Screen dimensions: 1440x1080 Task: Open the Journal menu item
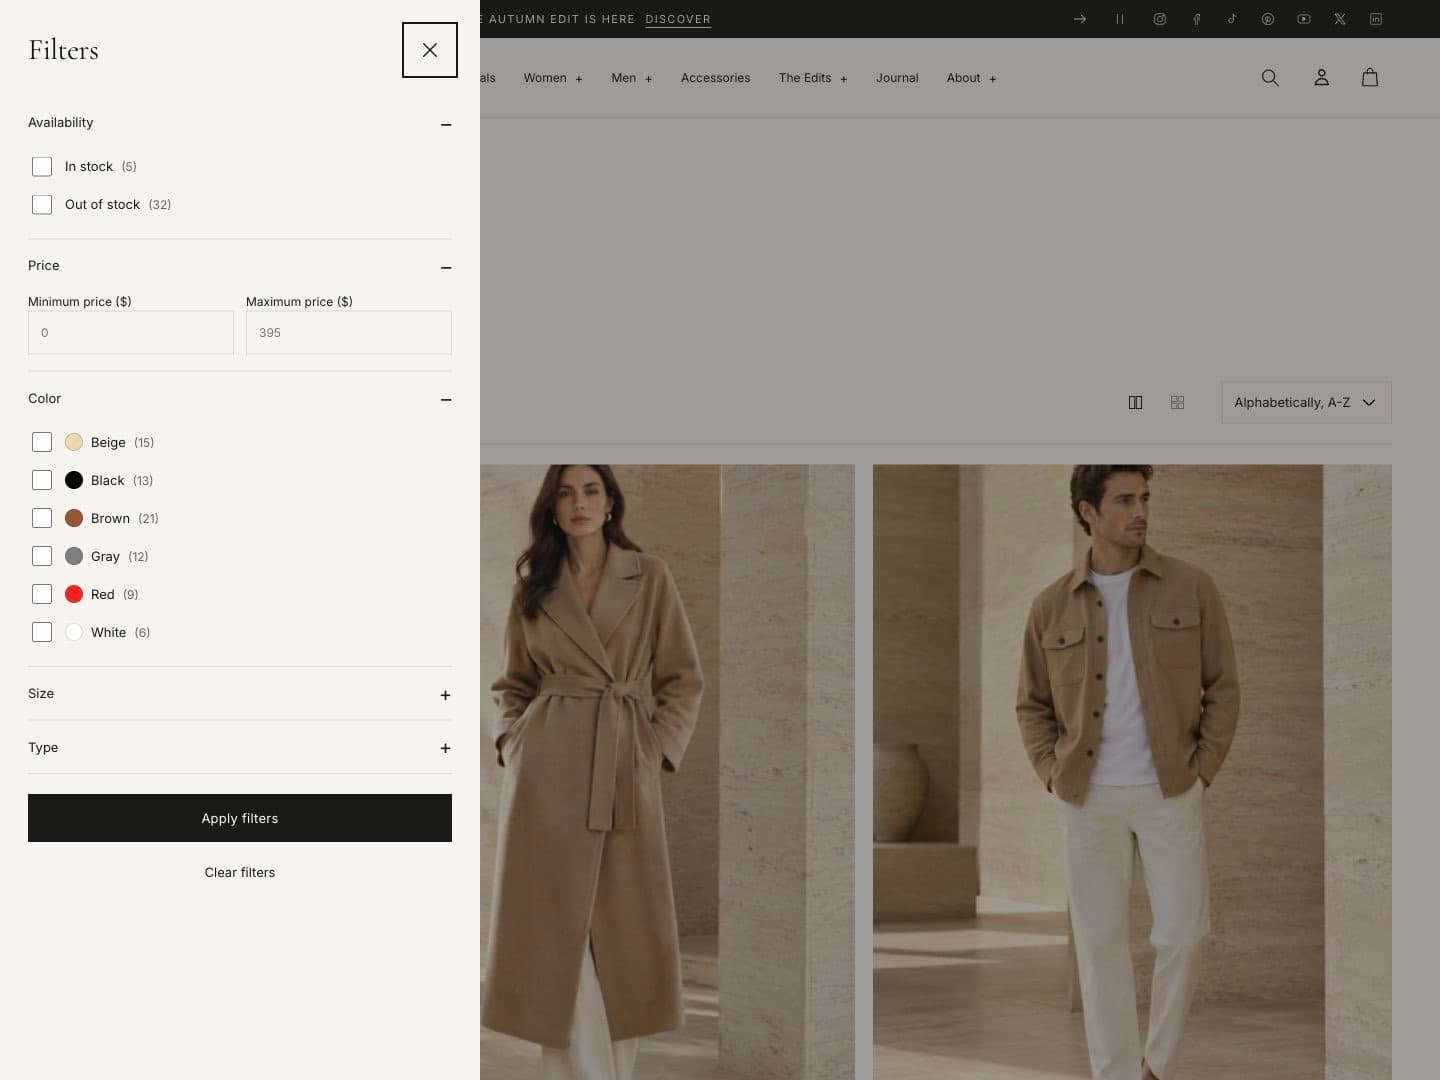(897, 78)
